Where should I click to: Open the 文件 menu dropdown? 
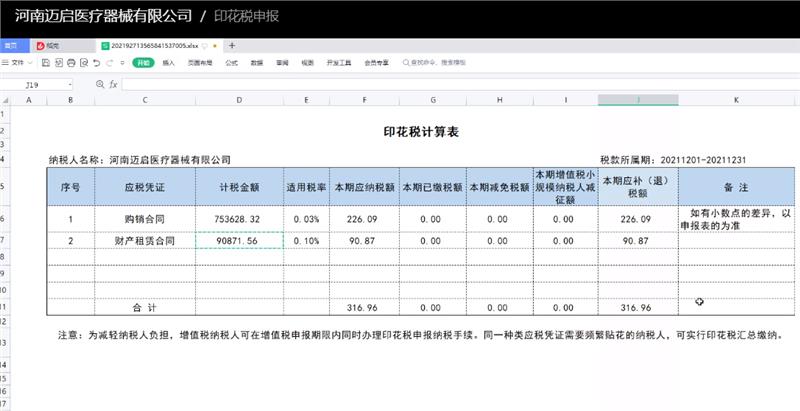tap(18, 62)
